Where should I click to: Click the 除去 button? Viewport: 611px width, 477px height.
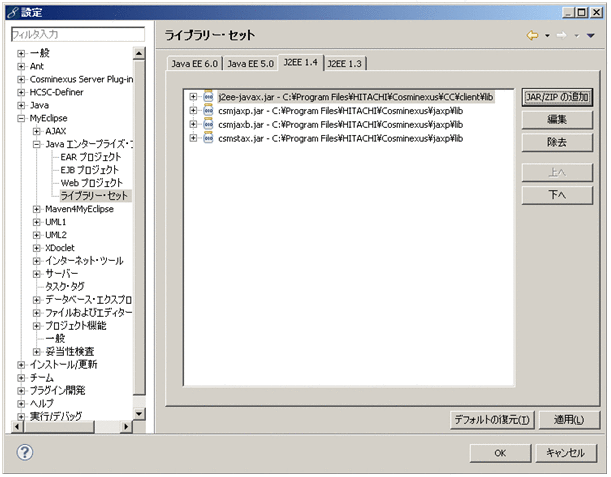[x=557, y=142]
